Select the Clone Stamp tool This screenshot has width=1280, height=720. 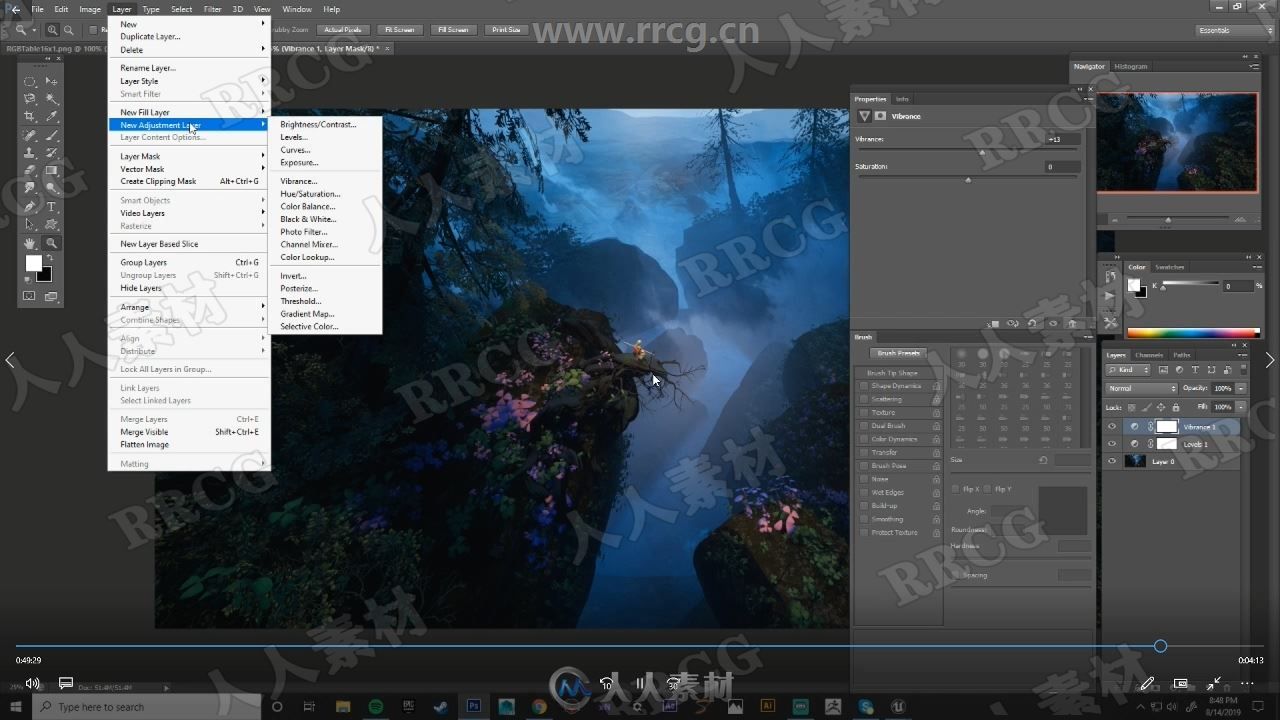point(30,152)
